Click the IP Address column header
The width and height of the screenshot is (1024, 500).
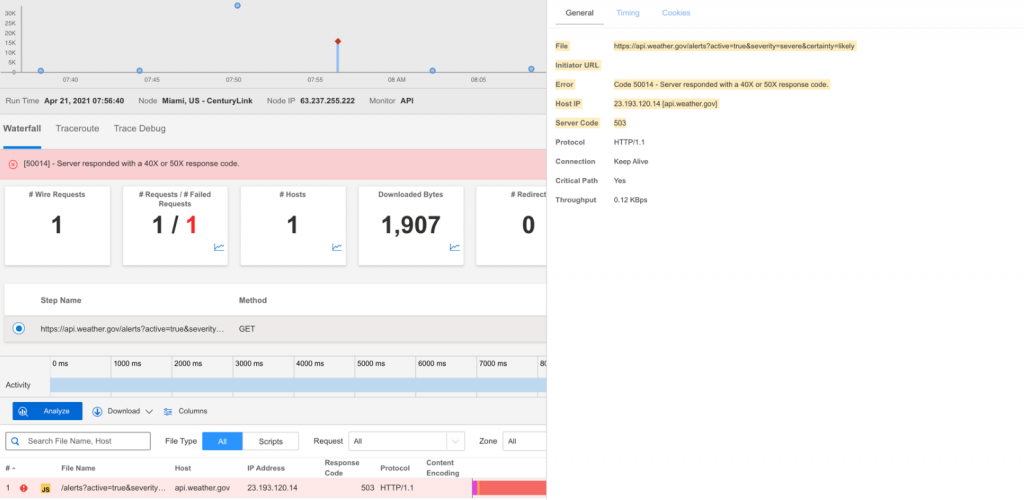[266, 468]
